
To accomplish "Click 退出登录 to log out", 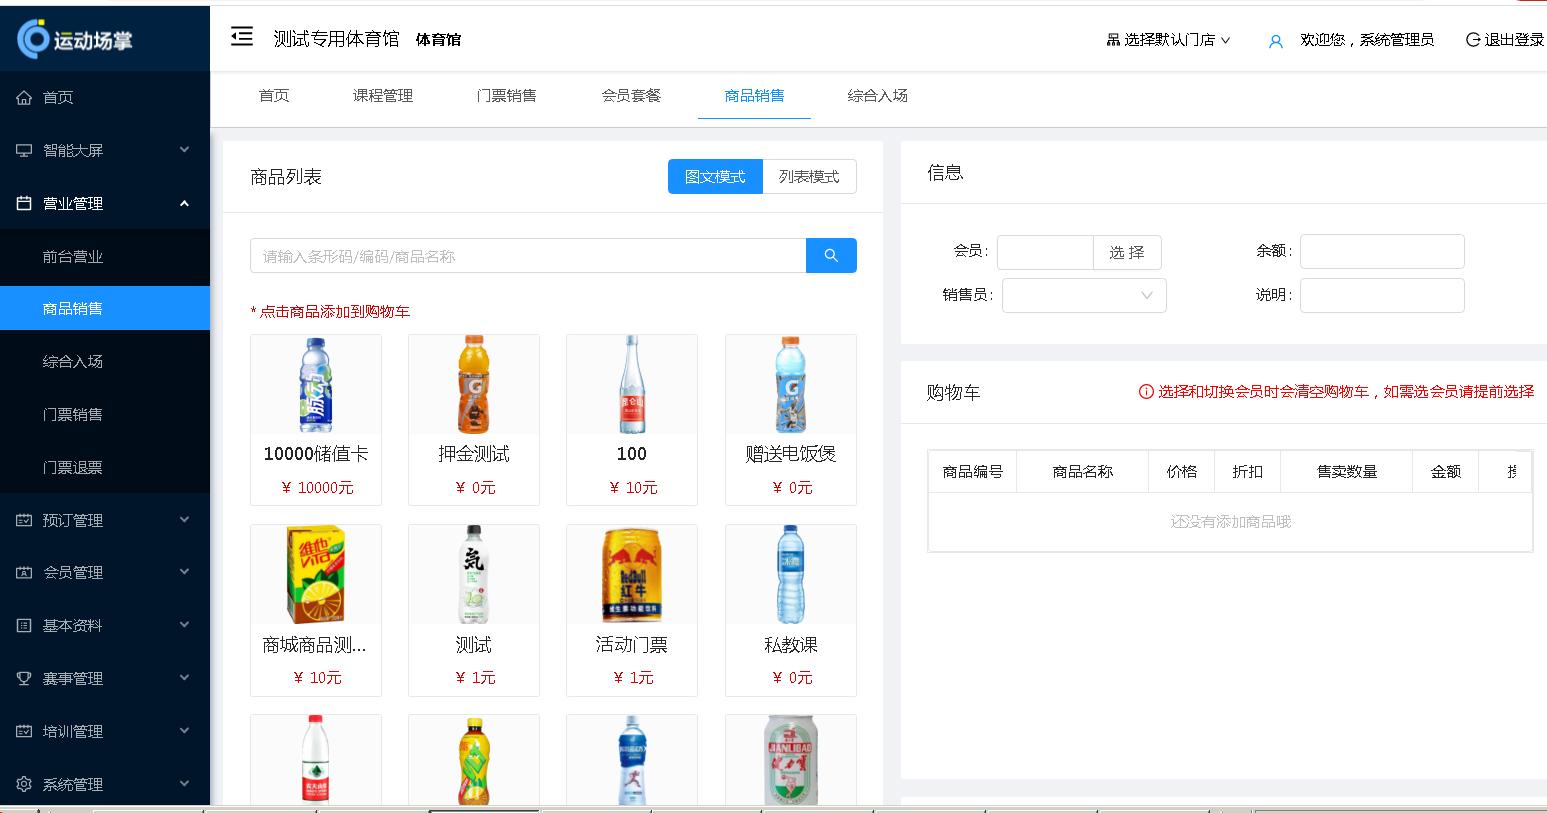I will 1506,40.
